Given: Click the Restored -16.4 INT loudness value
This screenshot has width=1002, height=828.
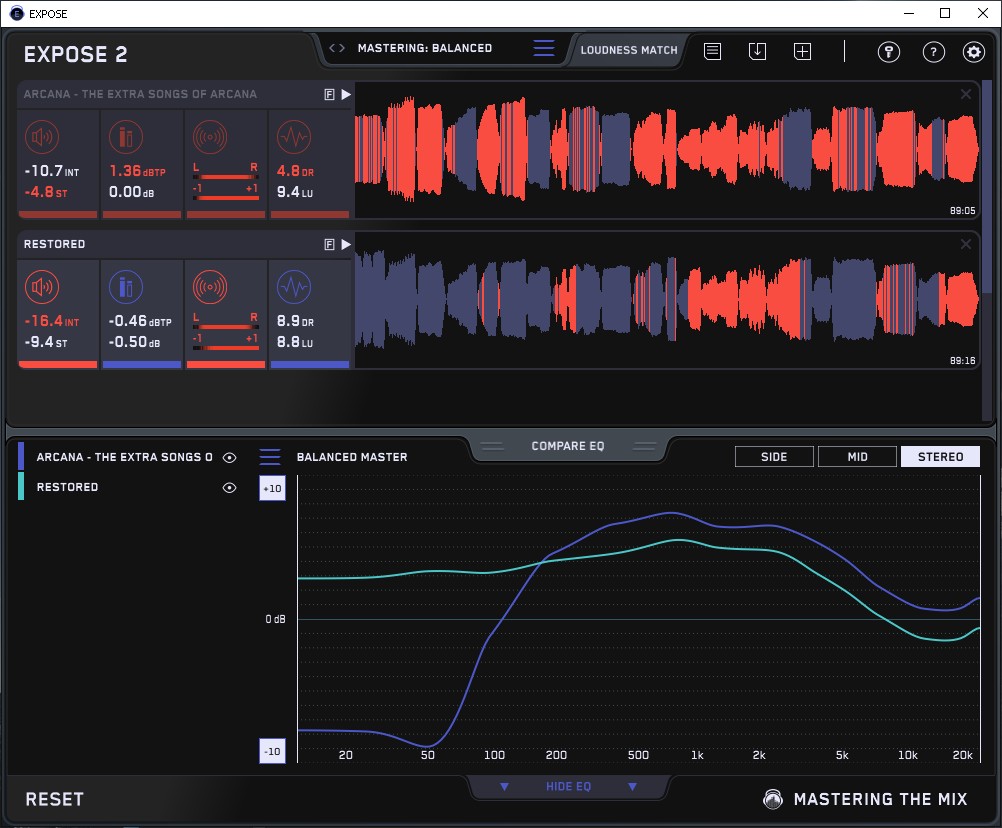Looking at the screenshot, I should click(52, 321).
